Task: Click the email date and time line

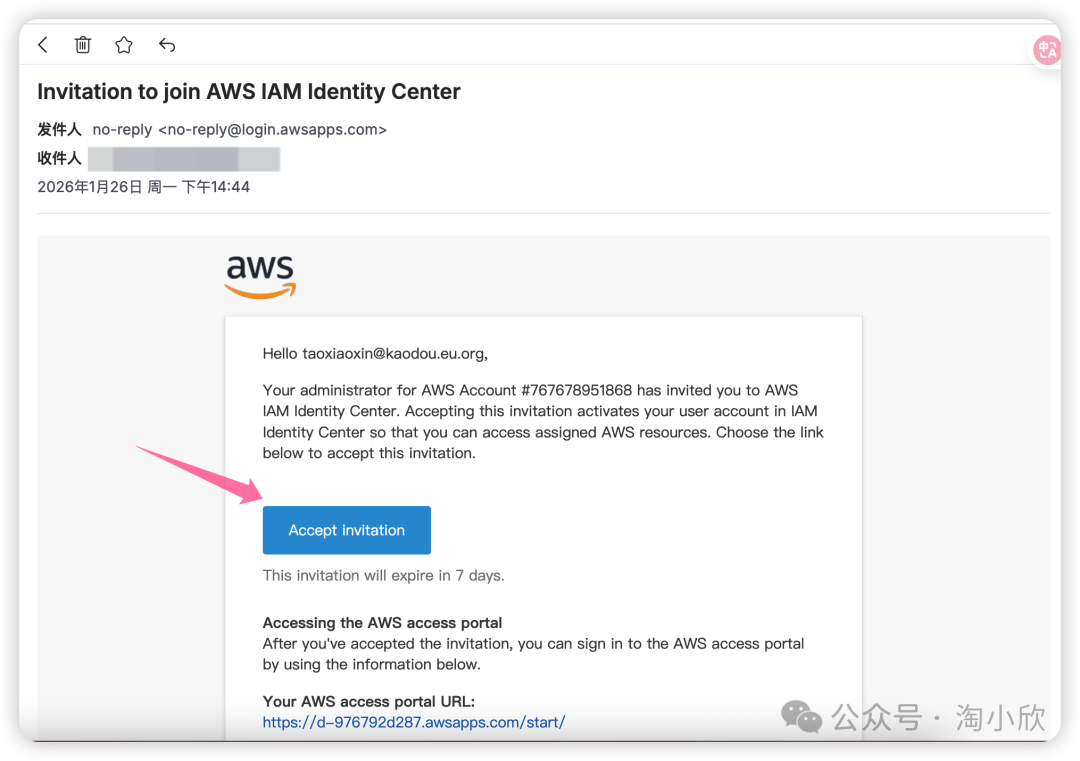Action: (x=144, y=187)
